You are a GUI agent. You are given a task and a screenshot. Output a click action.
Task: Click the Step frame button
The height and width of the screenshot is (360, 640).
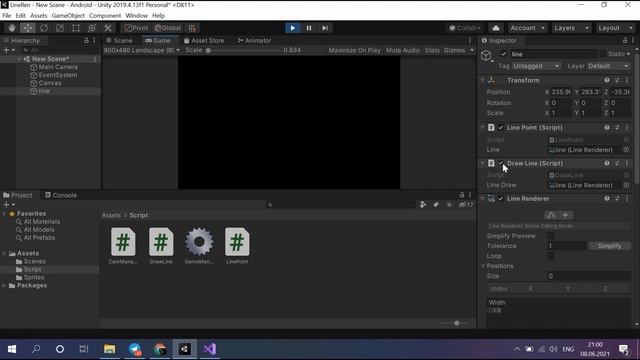coord(324,28)
